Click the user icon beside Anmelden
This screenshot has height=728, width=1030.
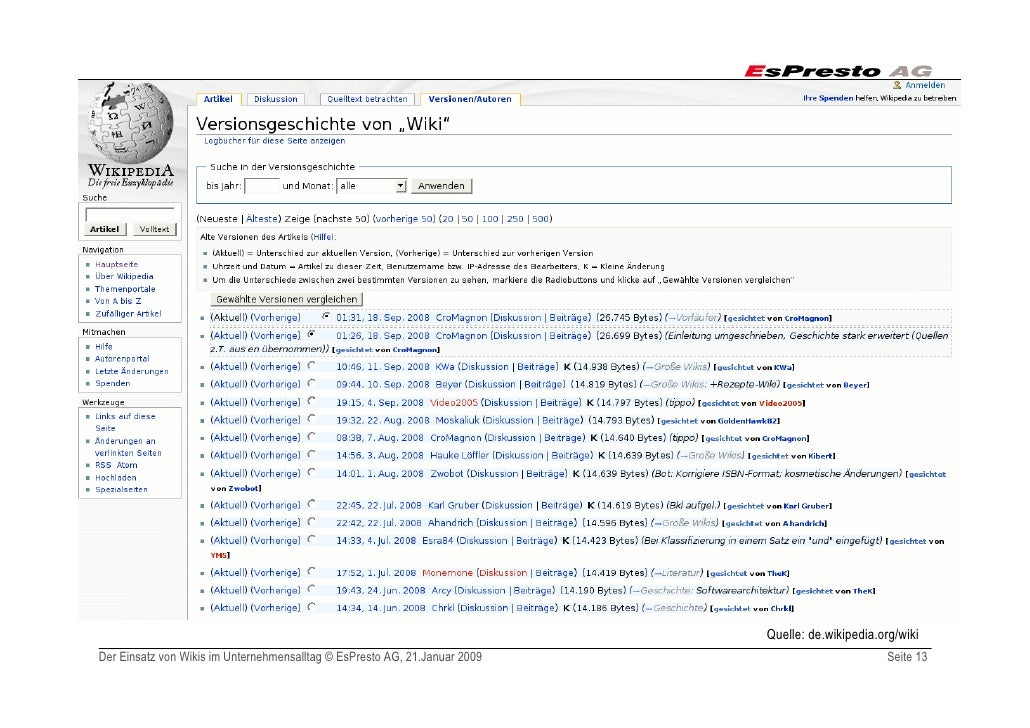(897, 85)
